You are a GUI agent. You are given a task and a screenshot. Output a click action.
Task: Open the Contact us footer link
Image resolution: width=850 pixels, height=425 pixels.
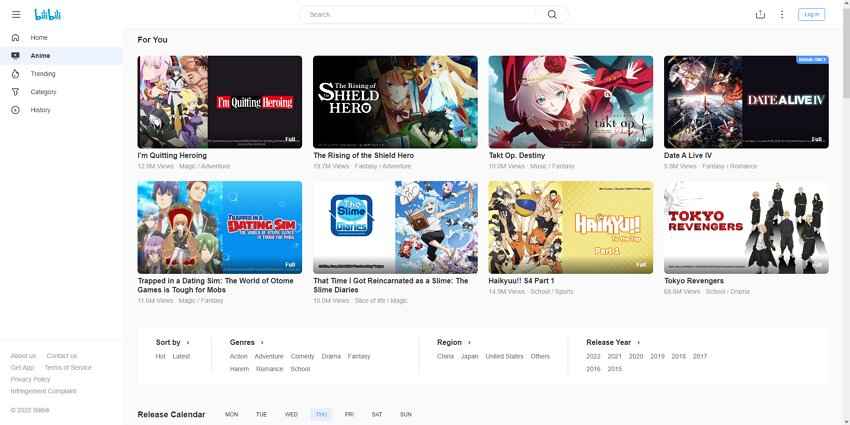62,356
